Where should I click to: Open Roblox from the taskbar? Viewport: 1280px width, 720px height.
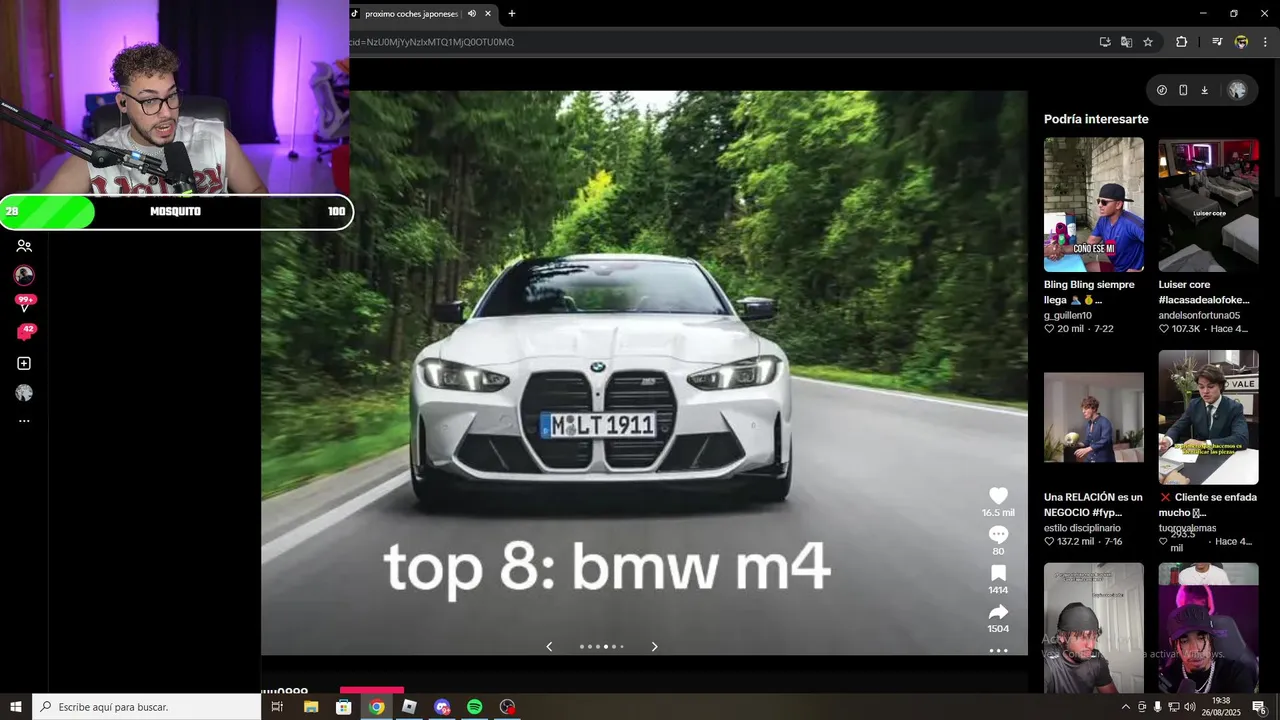tap(409, 707)
